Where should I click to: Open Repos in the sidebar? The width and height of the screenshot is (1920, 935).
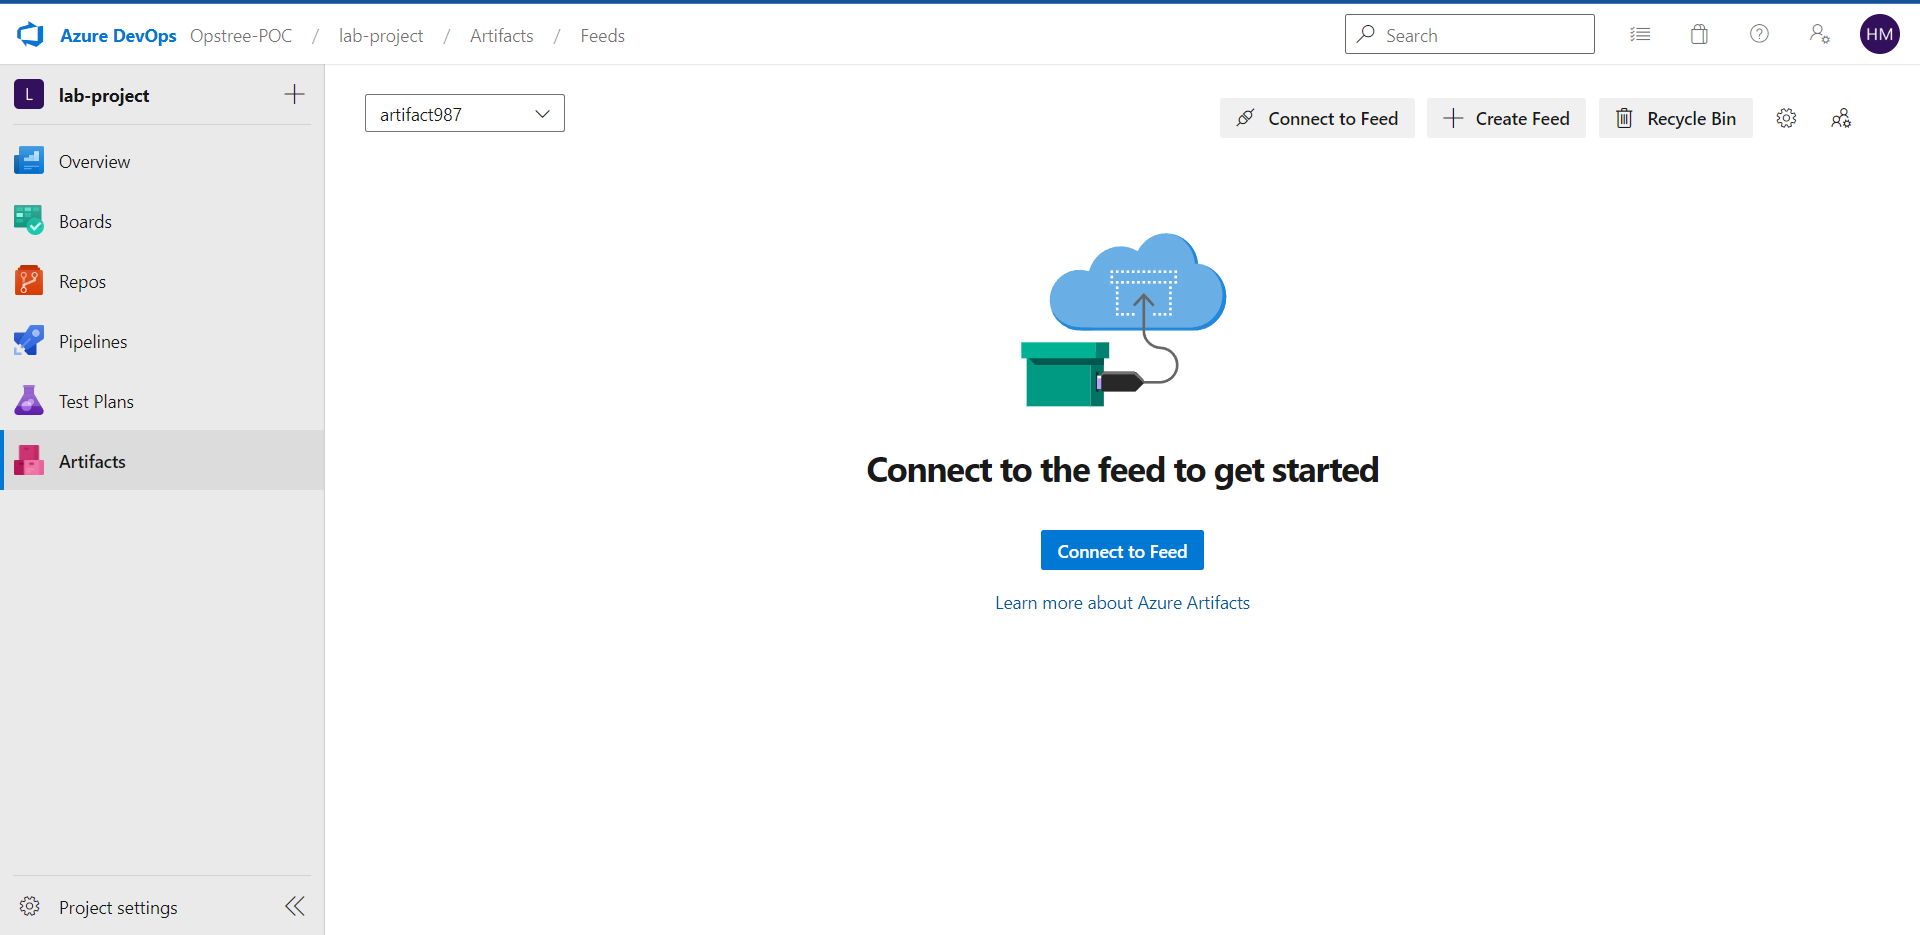click(162, 281)
